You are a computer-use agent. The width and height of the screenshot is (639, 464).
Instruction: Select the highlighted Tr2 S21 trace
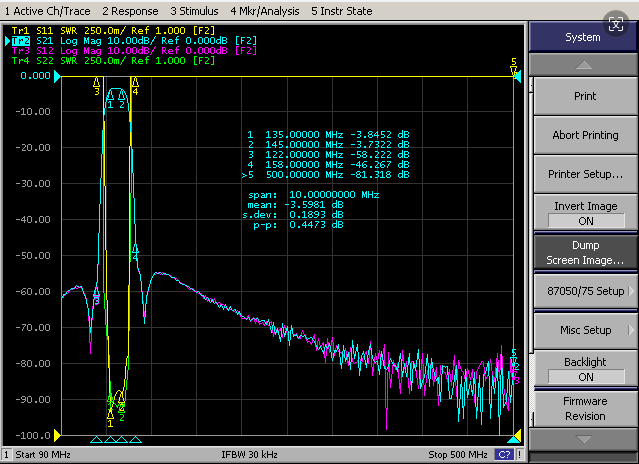20,41
